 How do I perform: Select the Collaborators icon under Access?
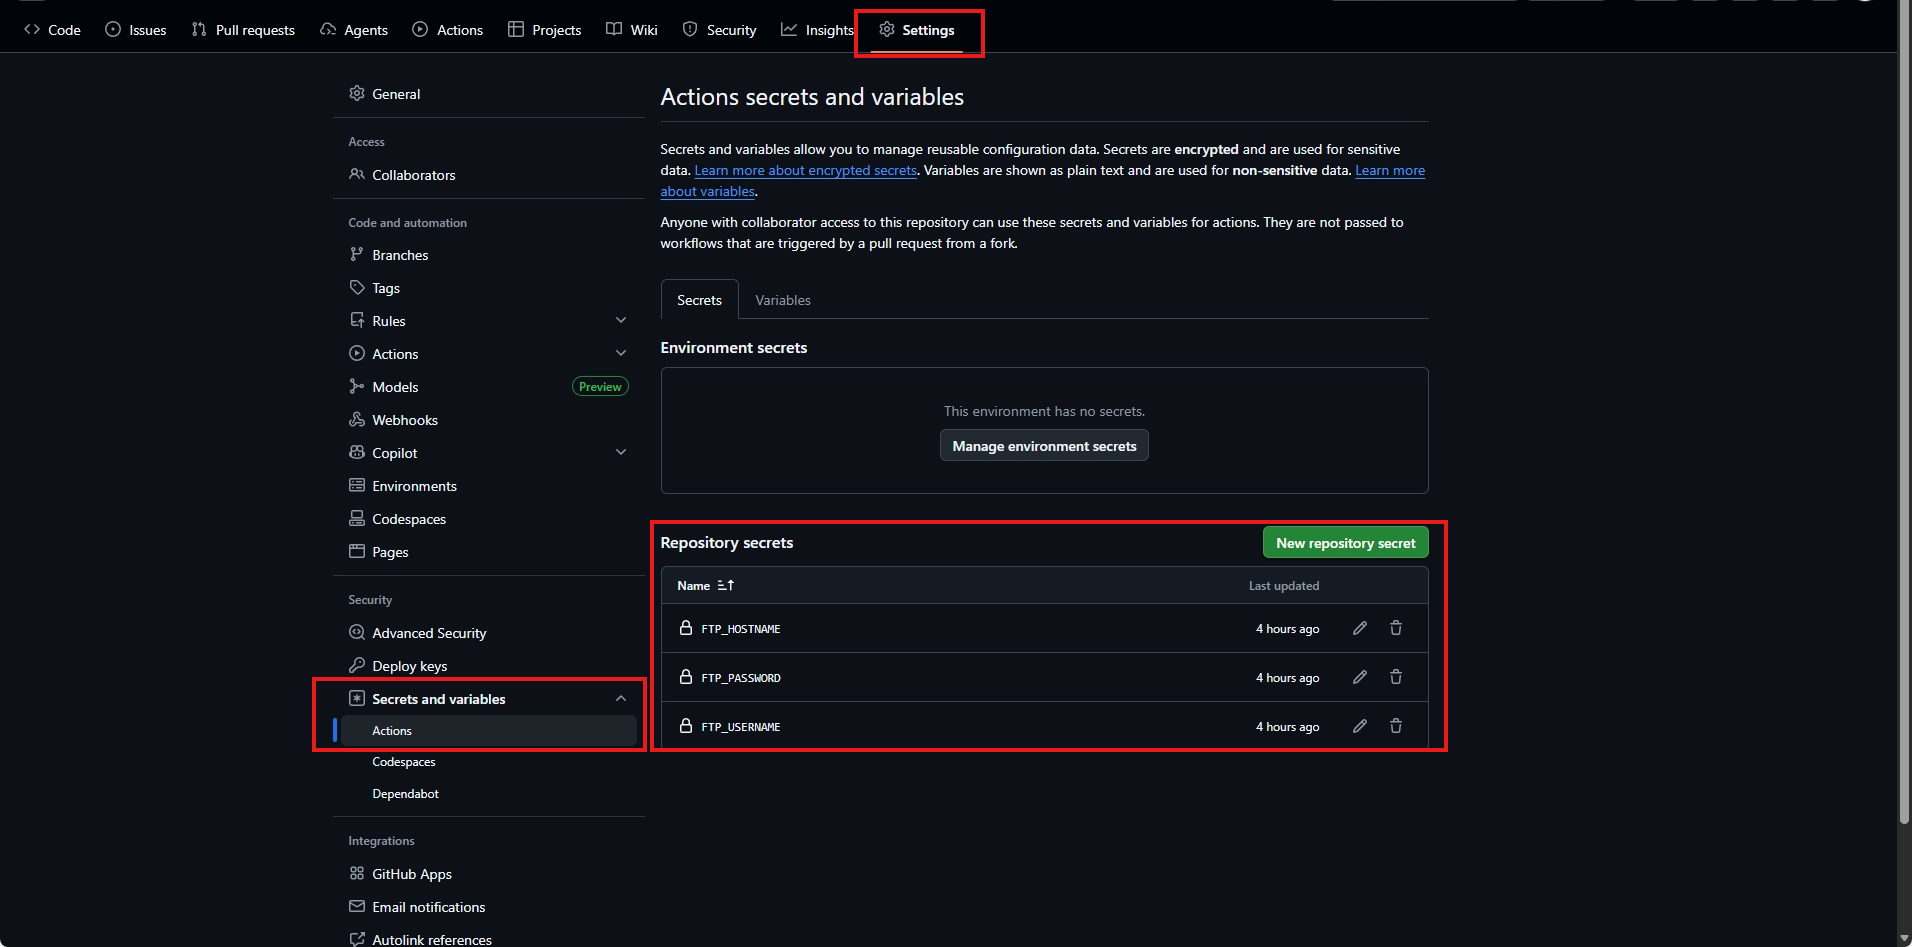tap(357, 174)
